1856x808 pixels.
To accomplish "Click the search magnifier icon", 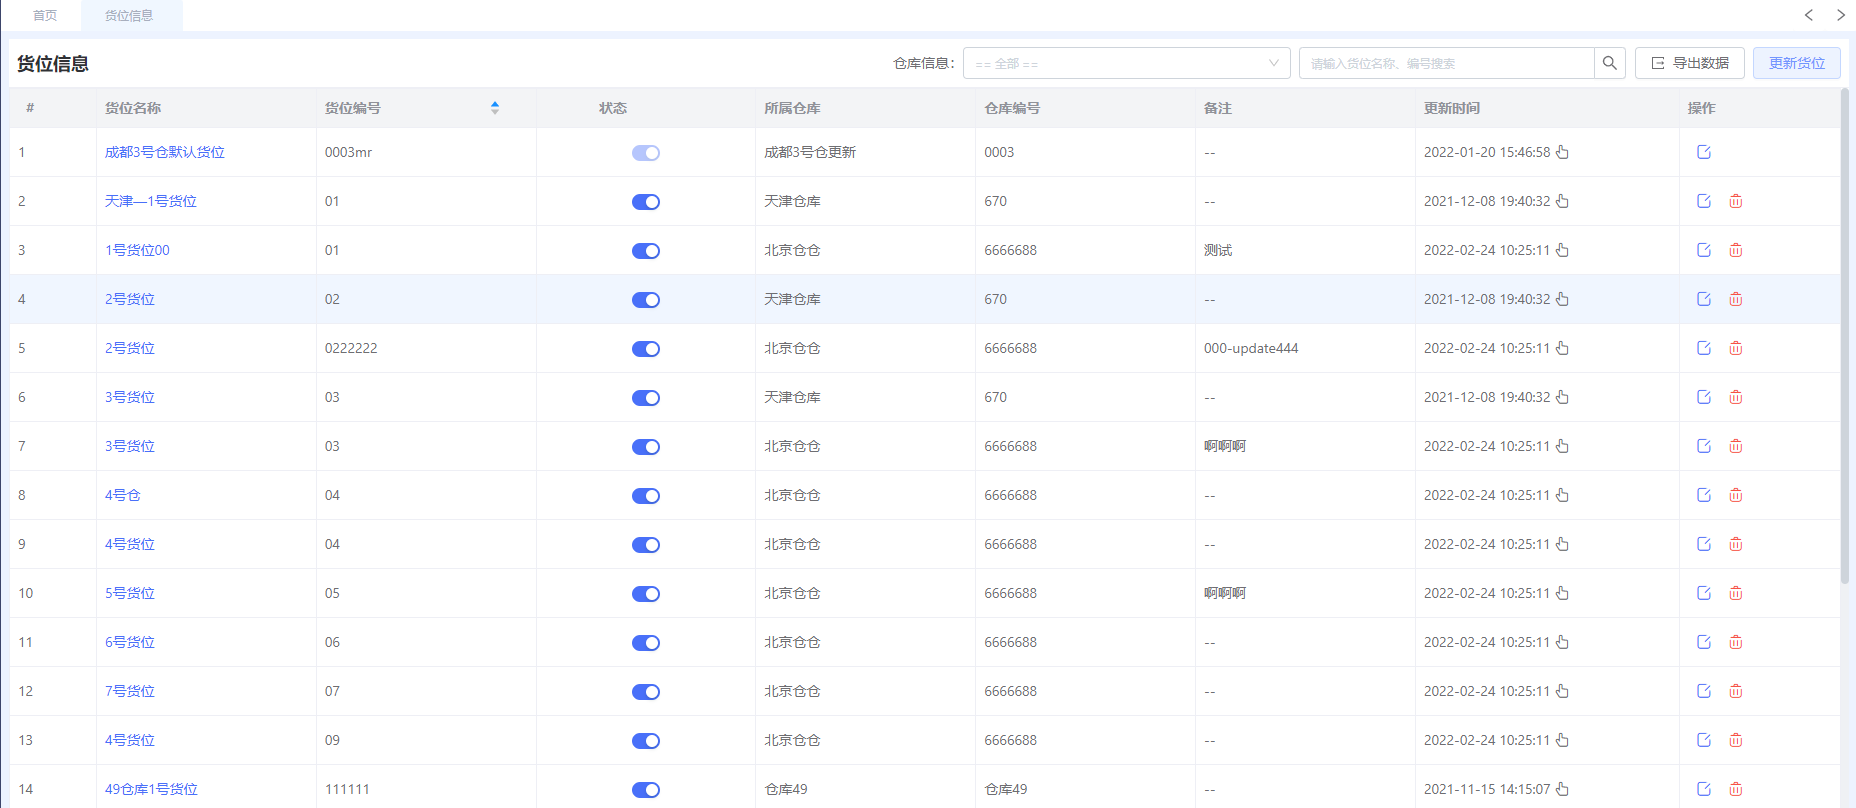I will (1609, 63).
